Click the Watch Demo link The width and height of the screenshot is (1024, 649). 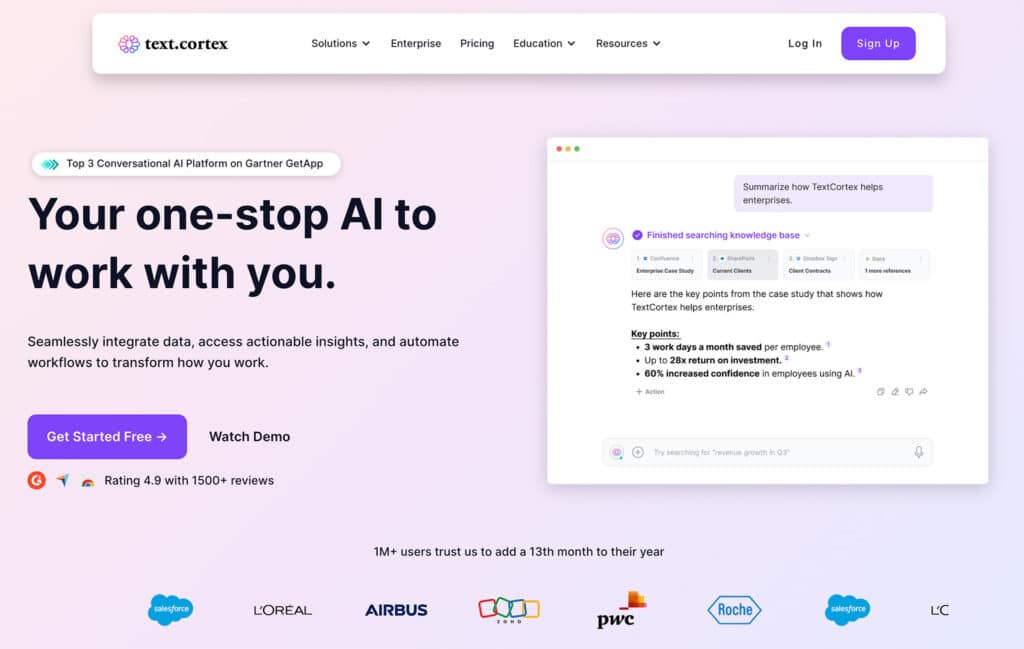(x=249, y=437)
